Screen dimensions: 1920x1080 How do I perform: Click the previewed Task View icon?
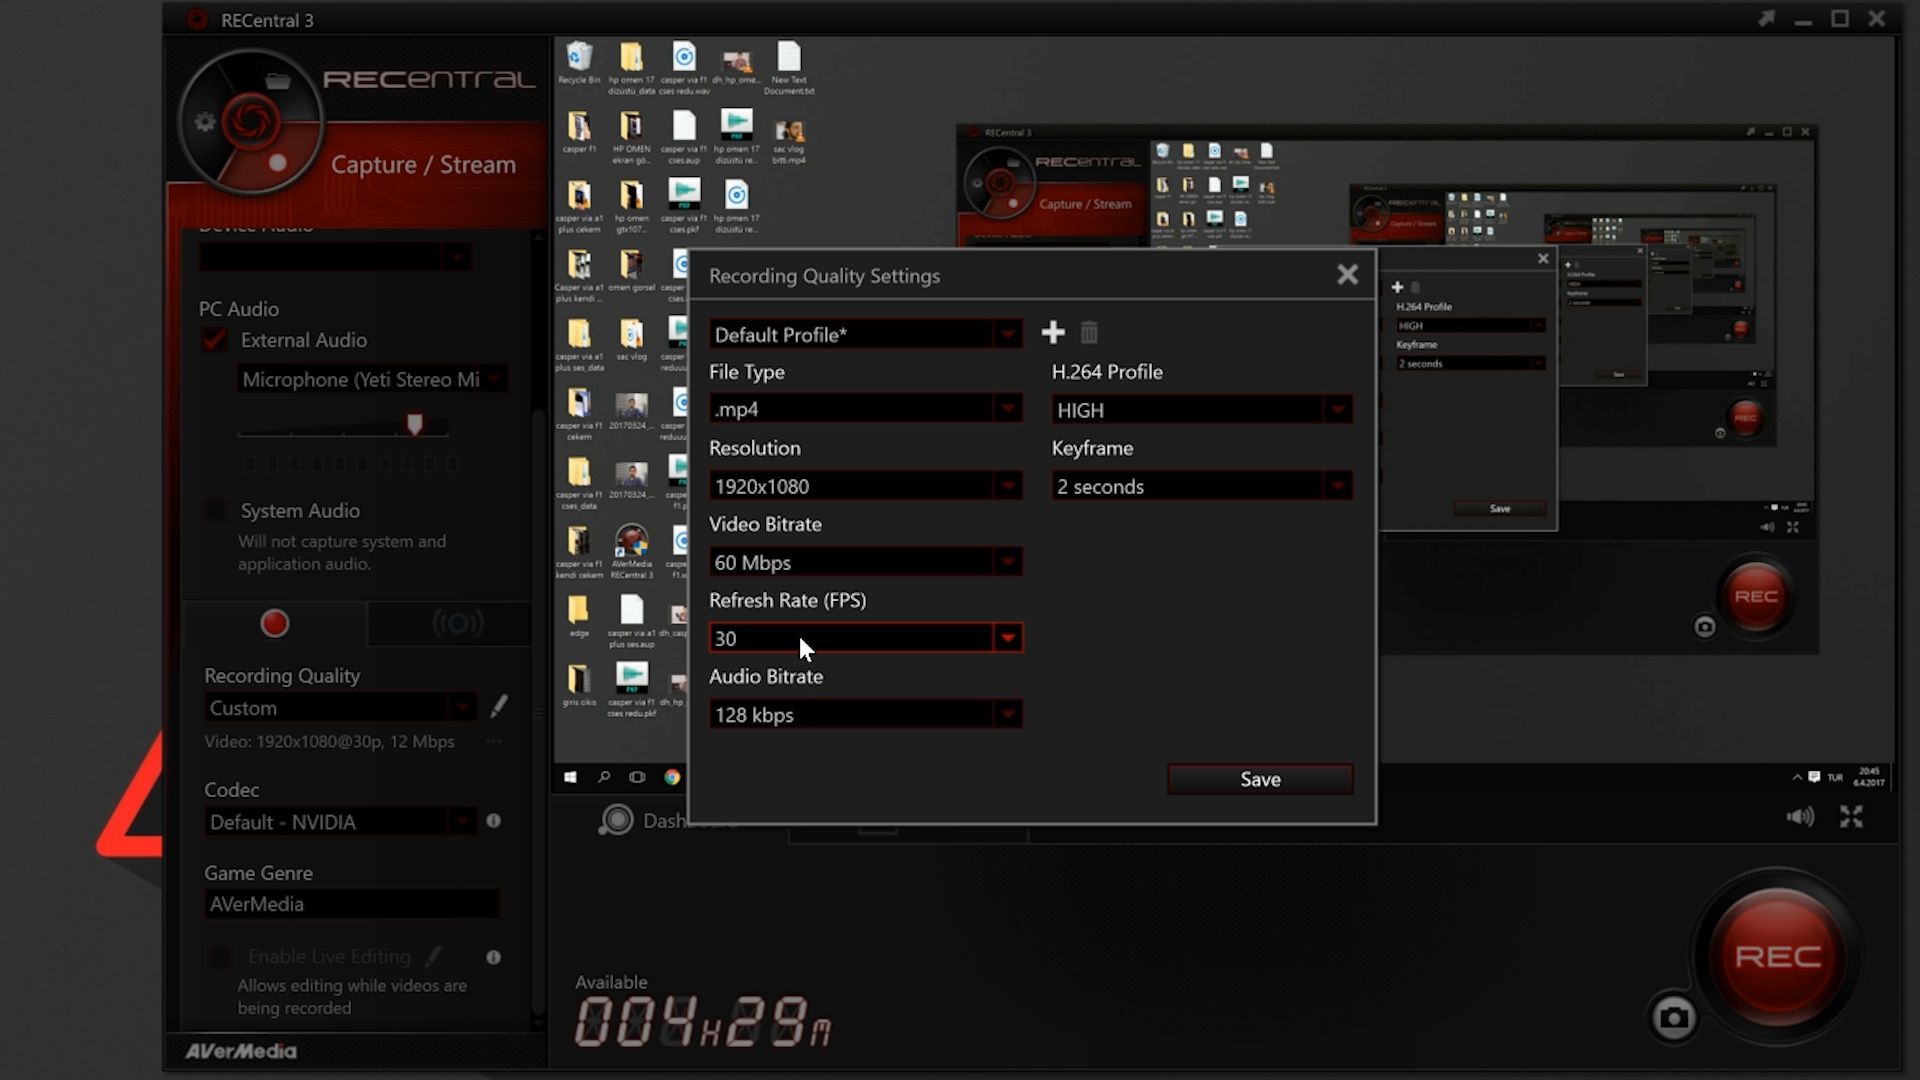(637, 777)
